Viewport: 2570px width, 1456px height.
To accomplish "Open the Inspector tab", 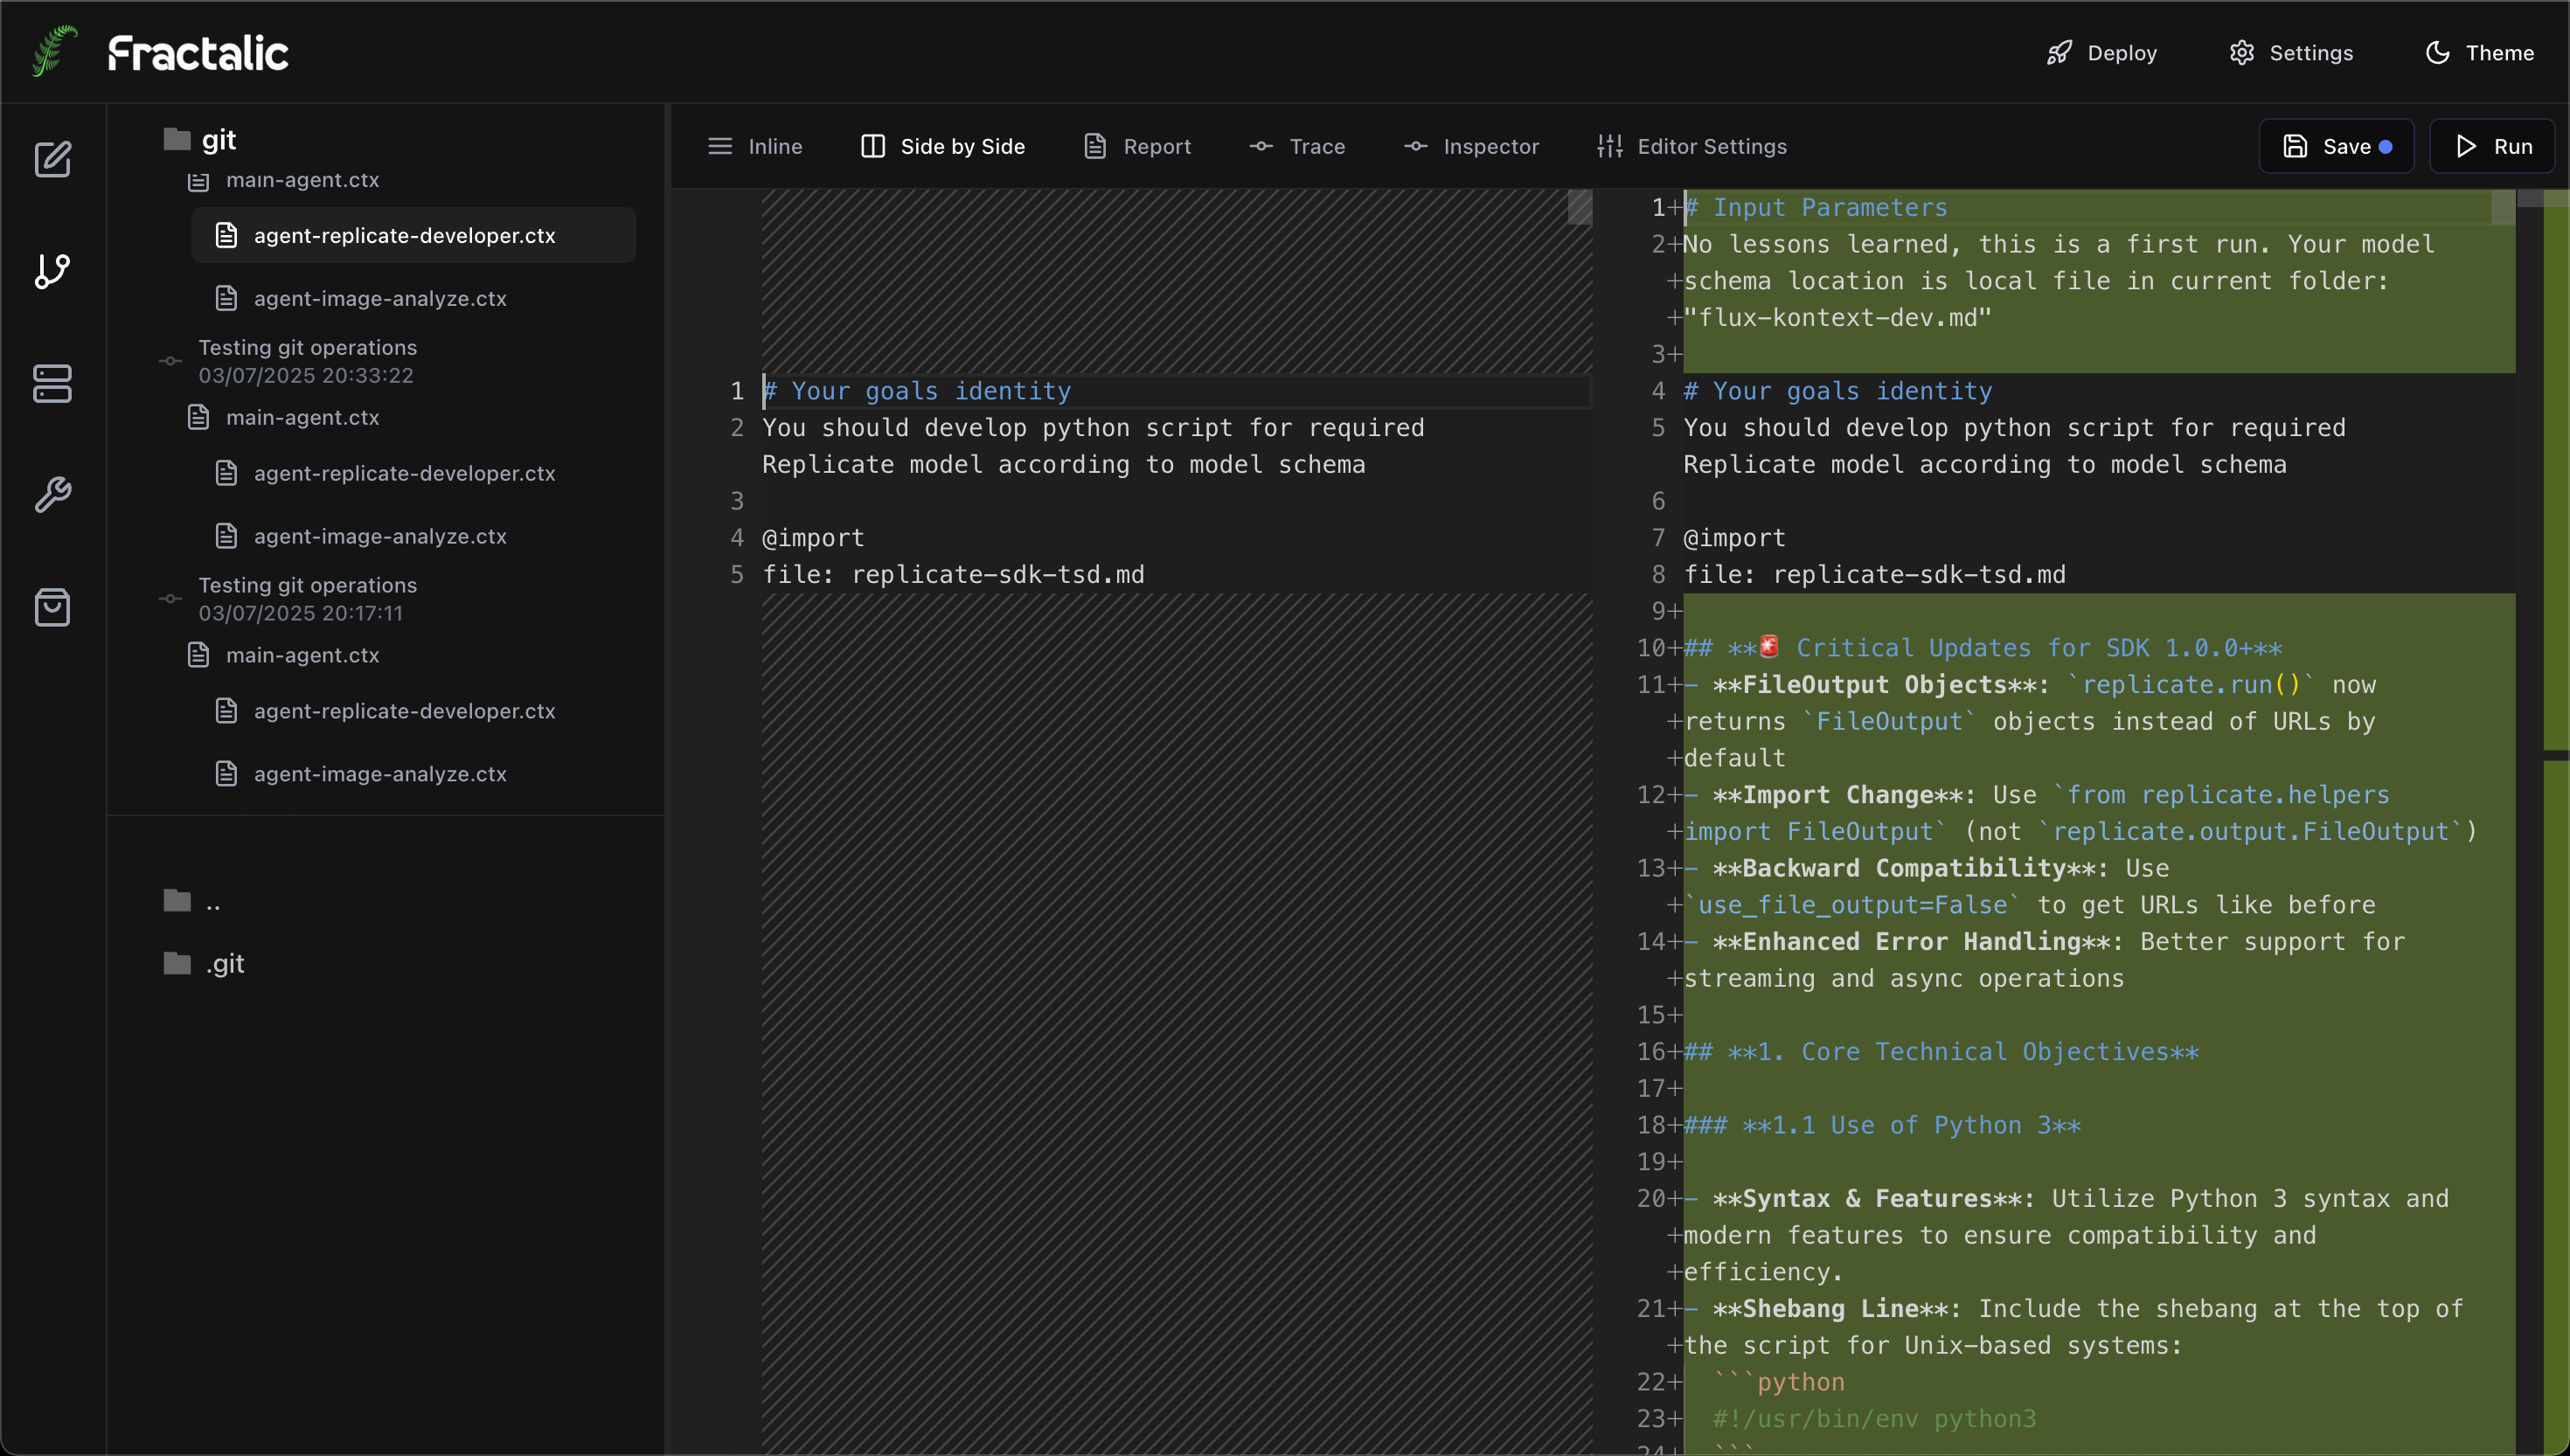I will pos(1471,146).
